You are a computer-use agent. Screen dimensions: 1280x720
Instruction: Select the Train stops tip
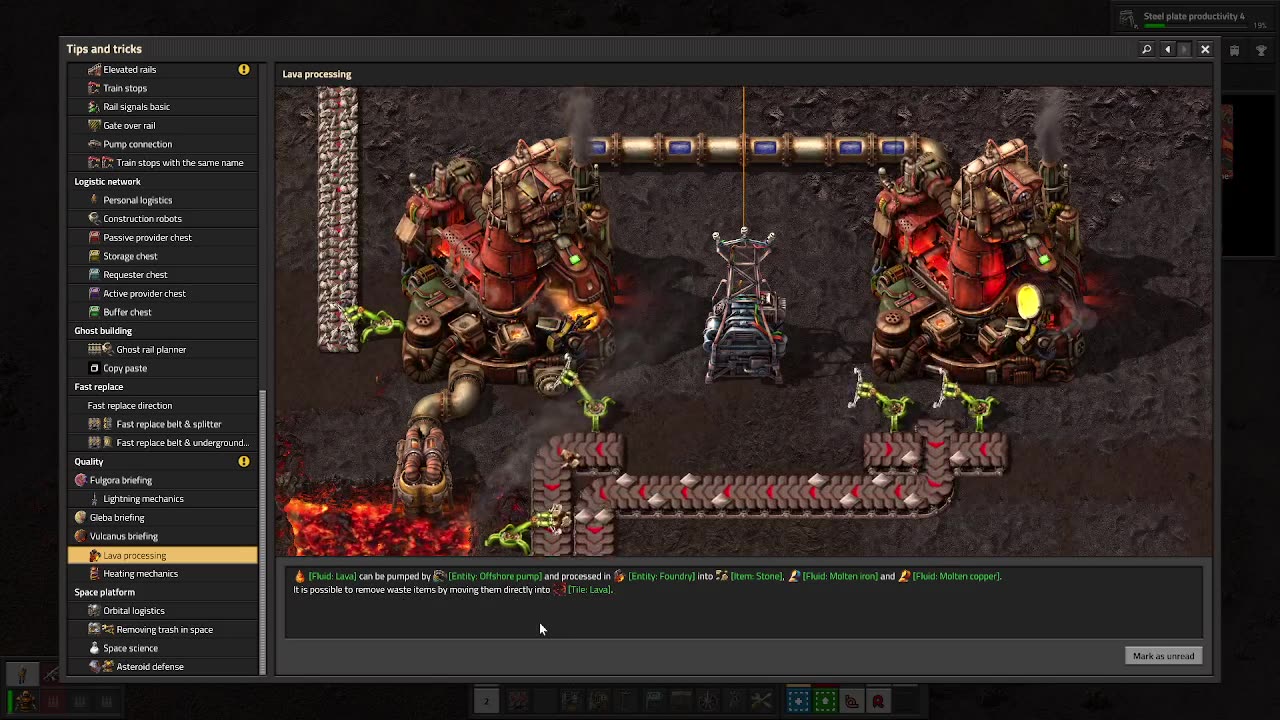click(x=162, y=88)
